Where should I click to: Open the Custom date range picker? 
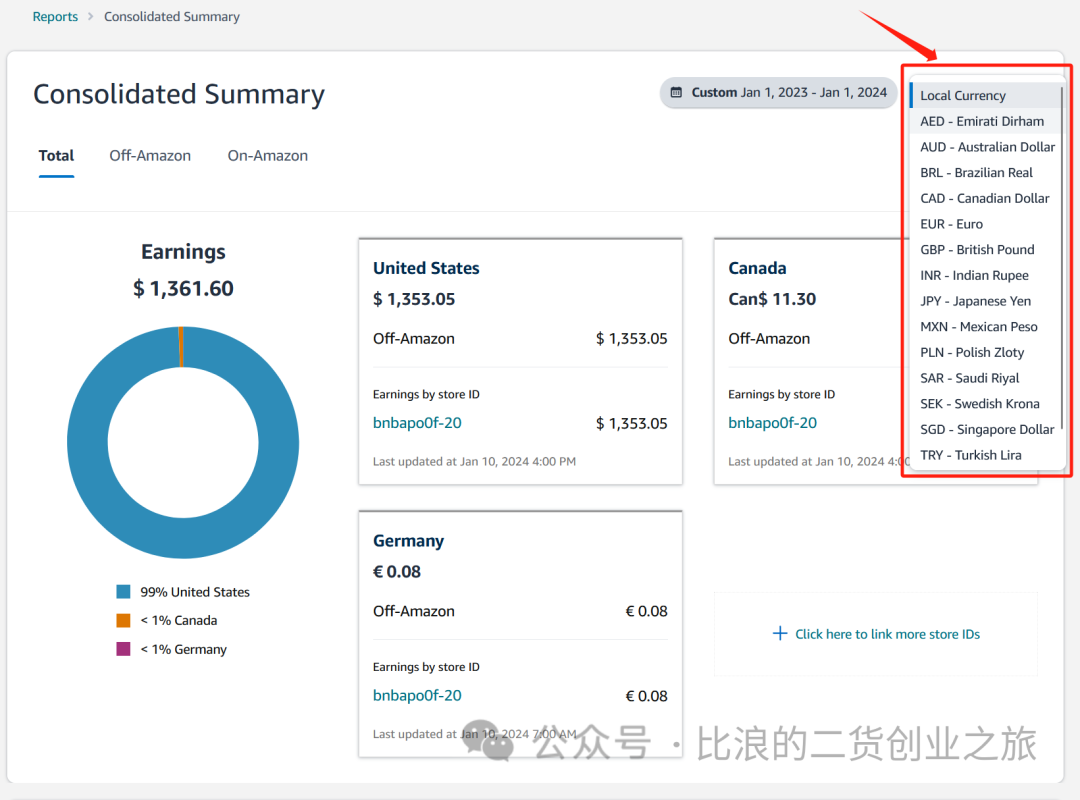click(779, 92)
